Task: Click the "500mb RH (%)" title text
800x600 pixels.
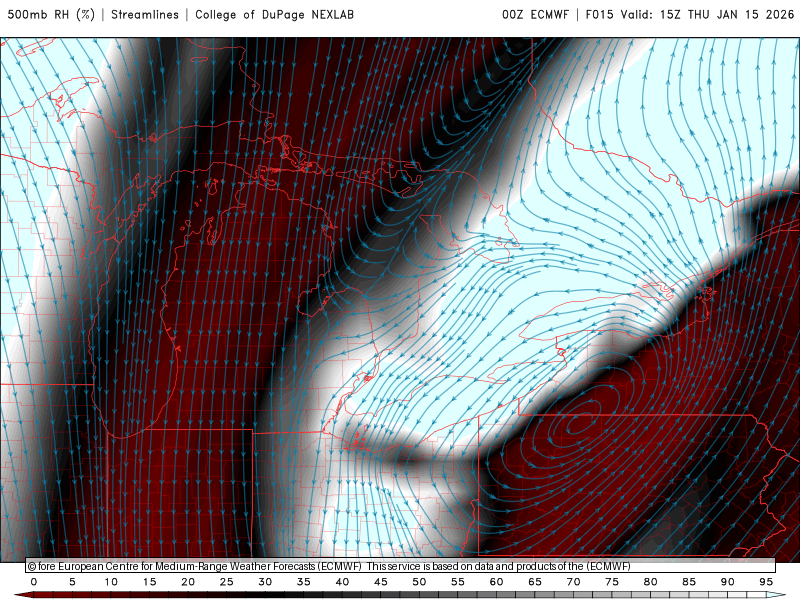Action: tap(51, 14)
